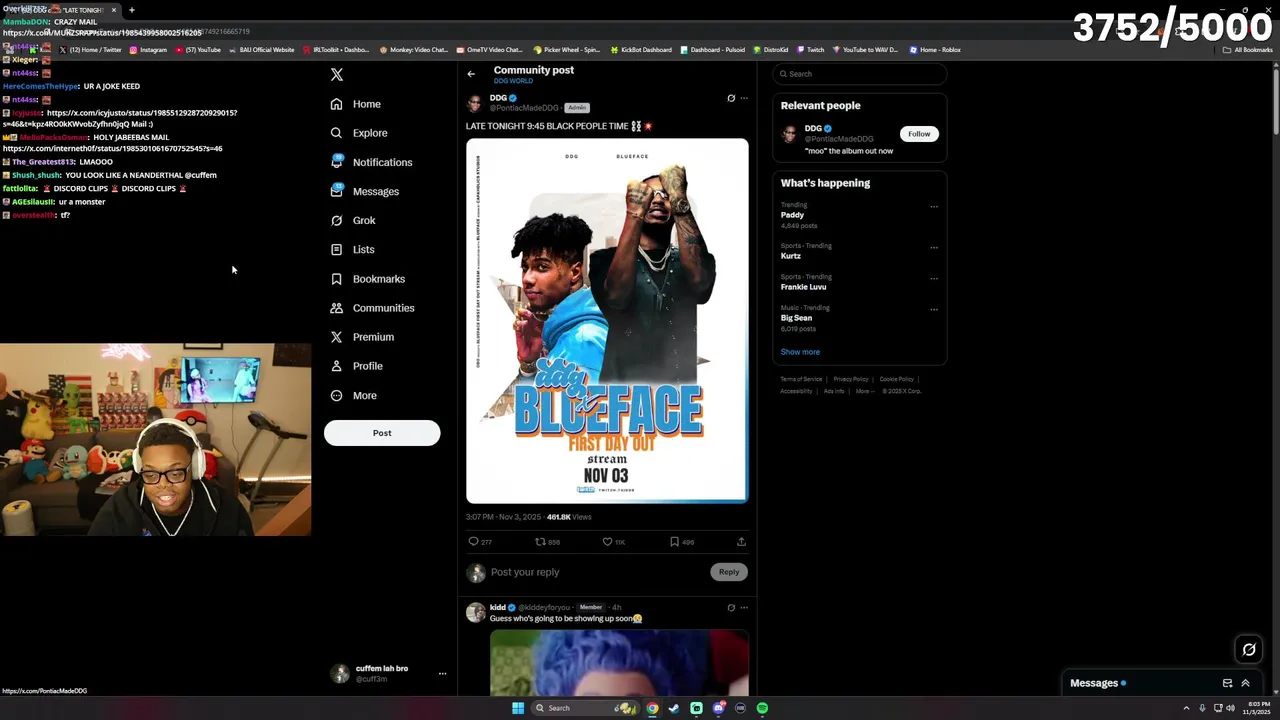This screenshot has height=720, width=1280.
Task: Click new message icon in Messages drawer
Action: click(x=1227, y=683)
